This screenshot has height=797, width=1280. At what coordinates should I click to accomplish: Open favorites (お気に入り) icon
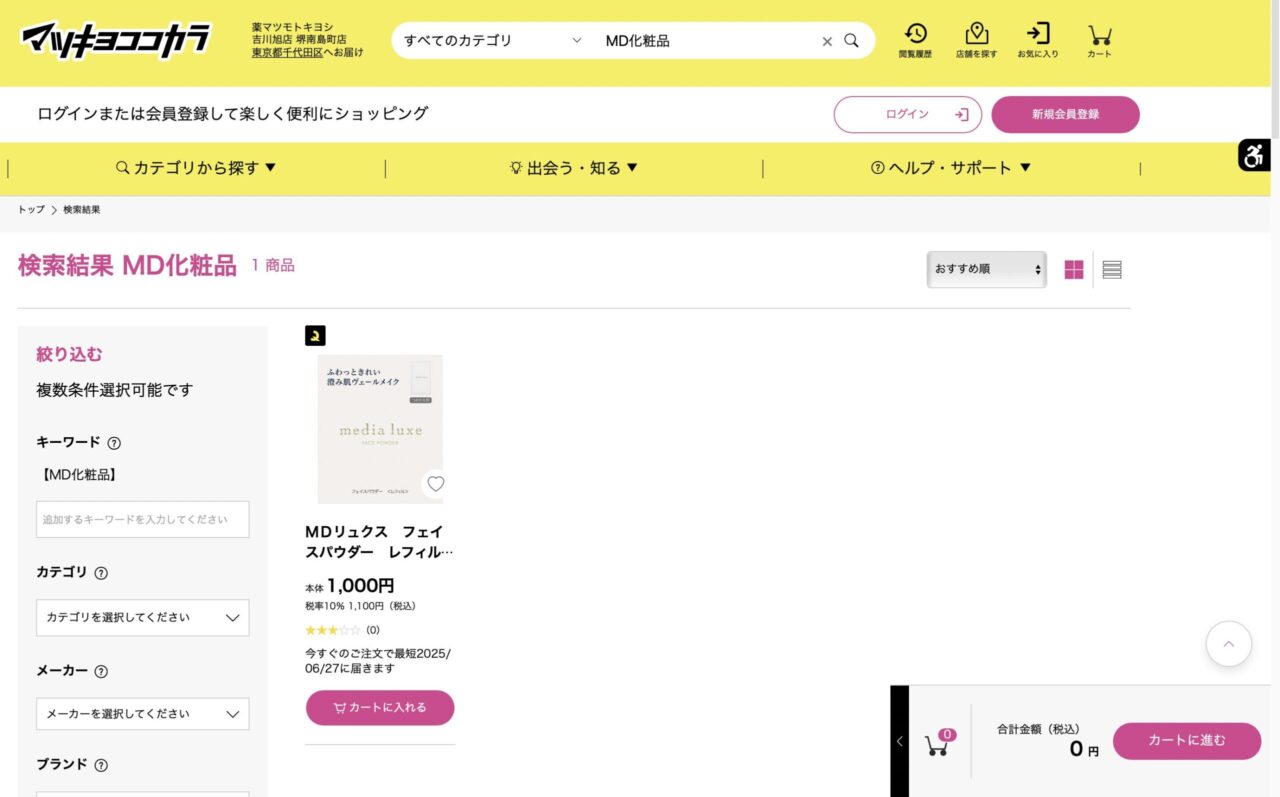[x=1038, y=40]
